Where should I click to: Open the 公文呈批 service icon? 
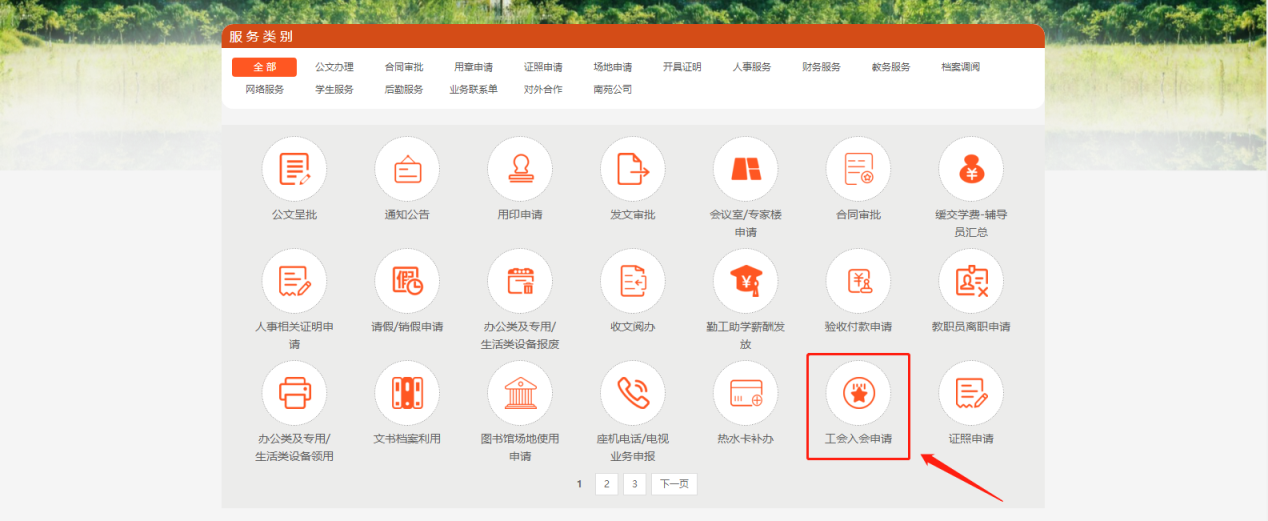click(x=294, y=168)
